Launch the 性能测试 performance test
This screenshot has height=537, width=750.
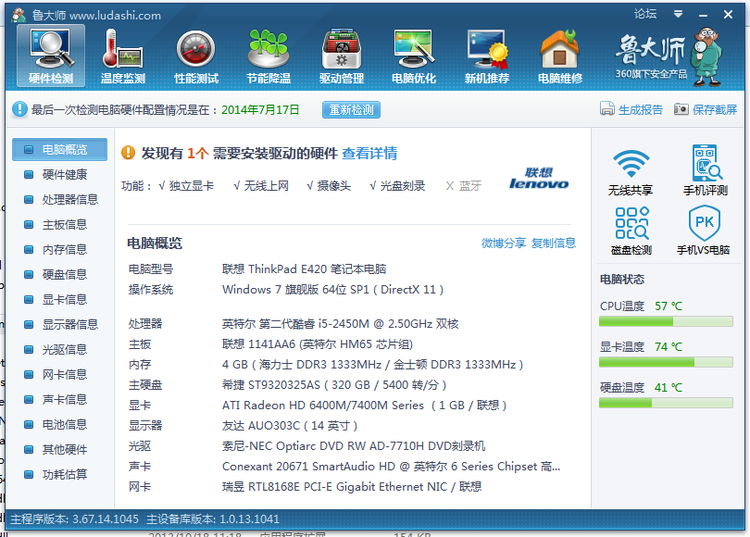[196, 55]
